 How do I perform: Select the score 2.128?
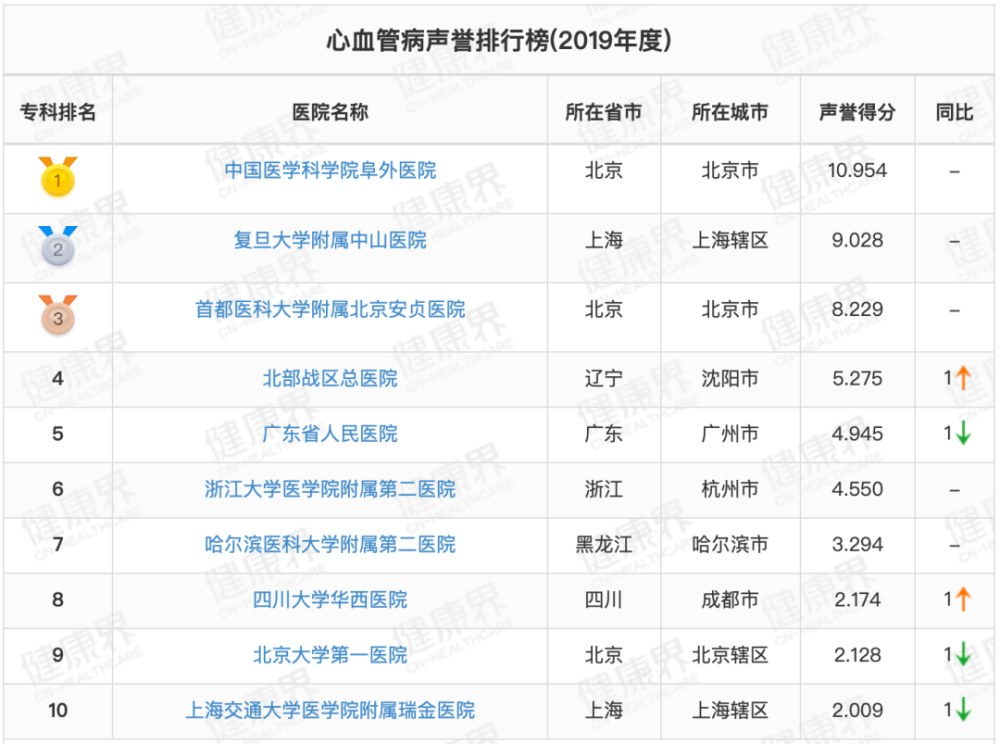pos(857,655)
